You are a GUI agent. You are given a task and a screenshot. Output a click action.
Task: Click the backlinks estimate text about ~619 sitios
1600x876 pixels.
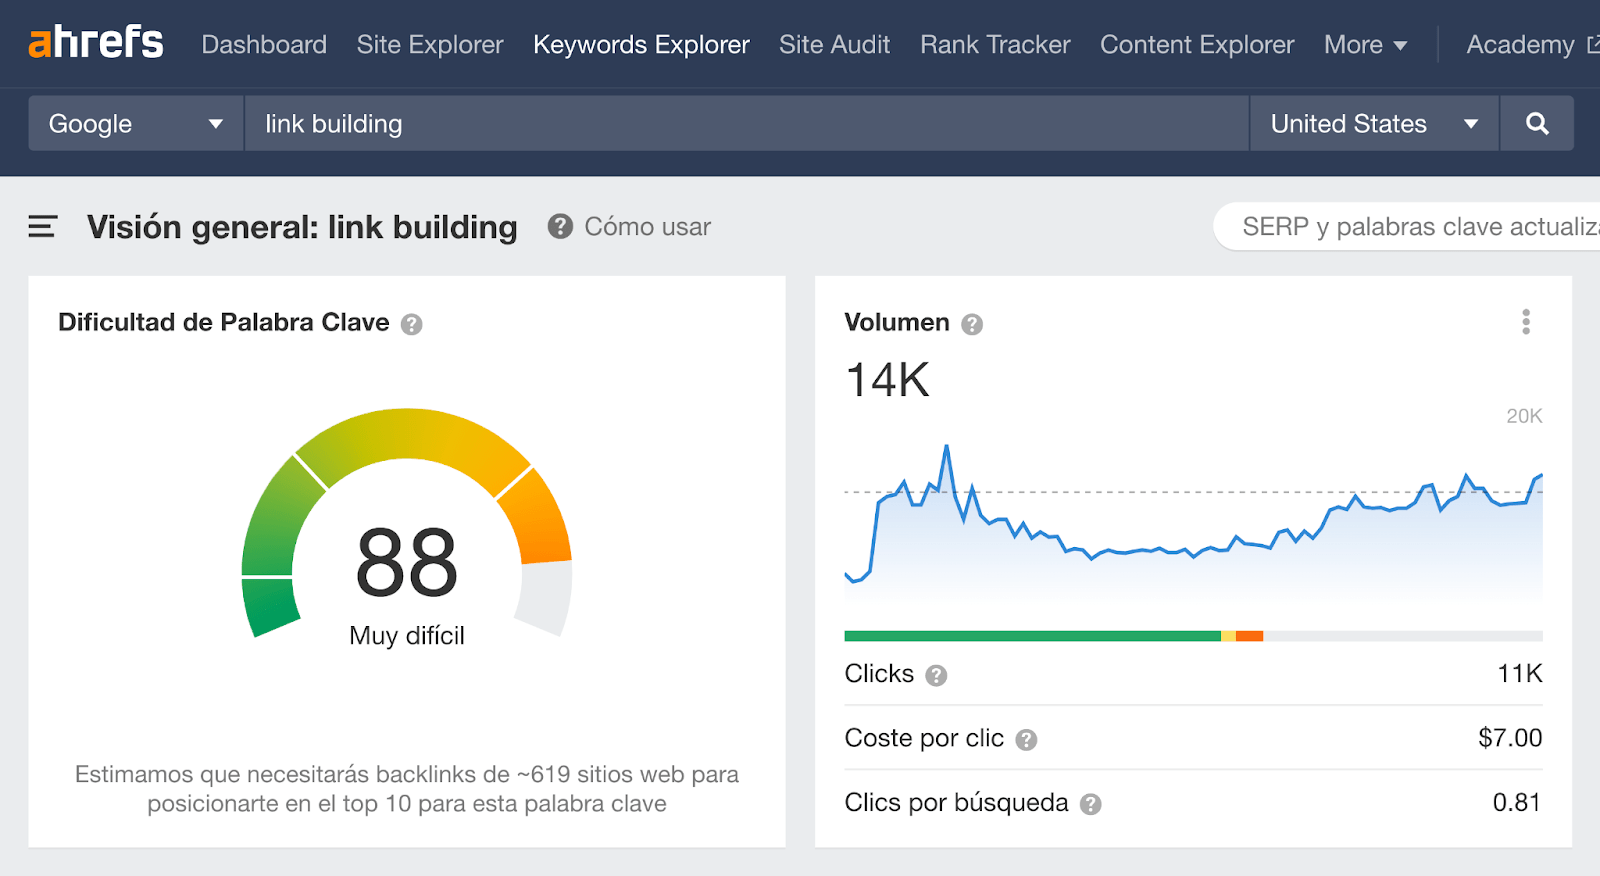pos(407,789)
